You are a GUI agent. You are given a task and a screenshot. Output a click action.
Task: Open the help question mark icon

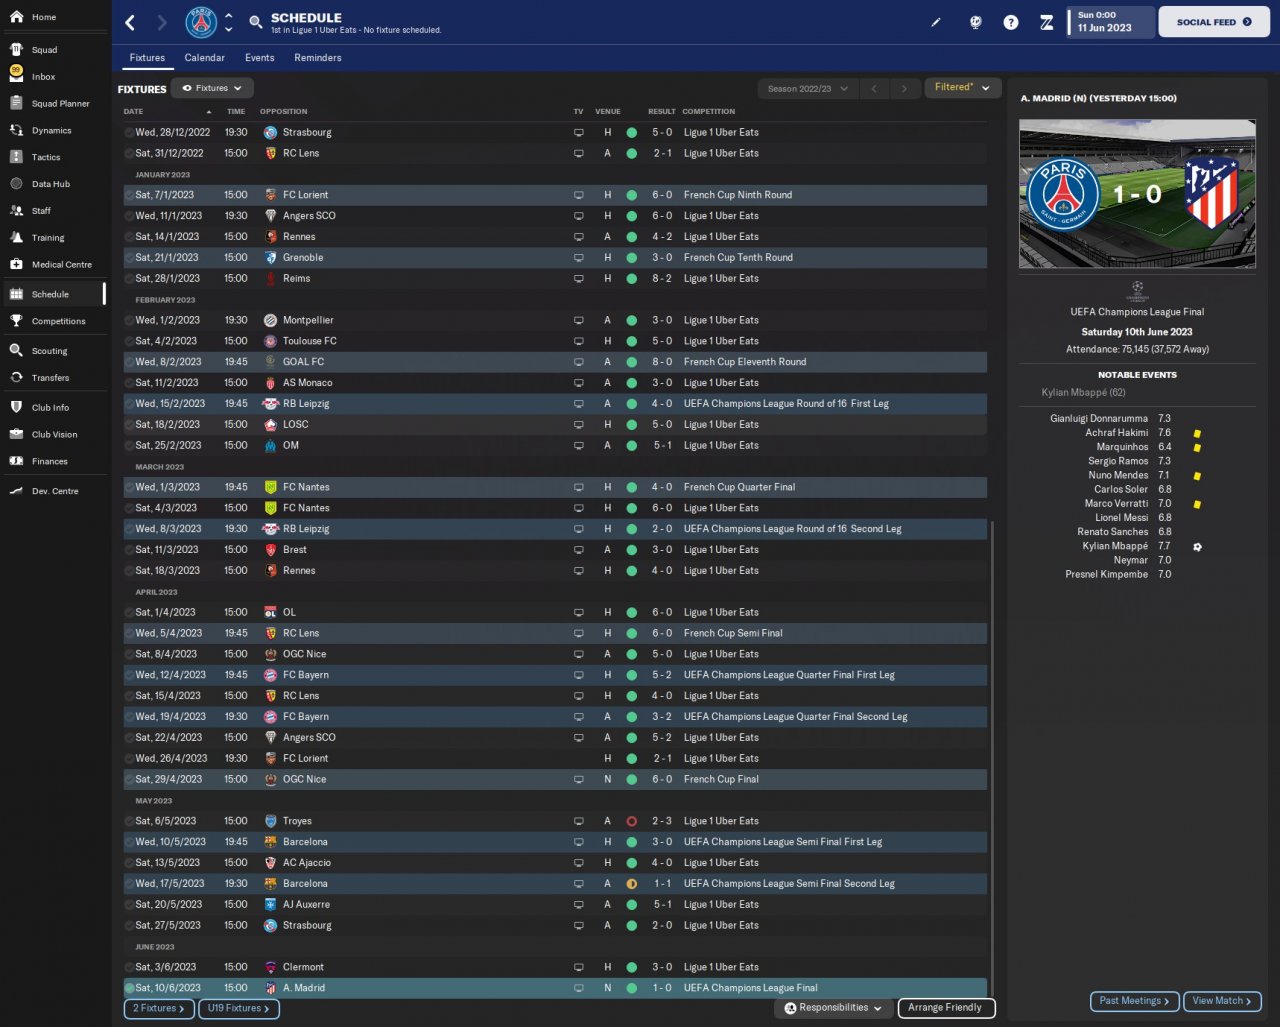[x=1011, y=22]
